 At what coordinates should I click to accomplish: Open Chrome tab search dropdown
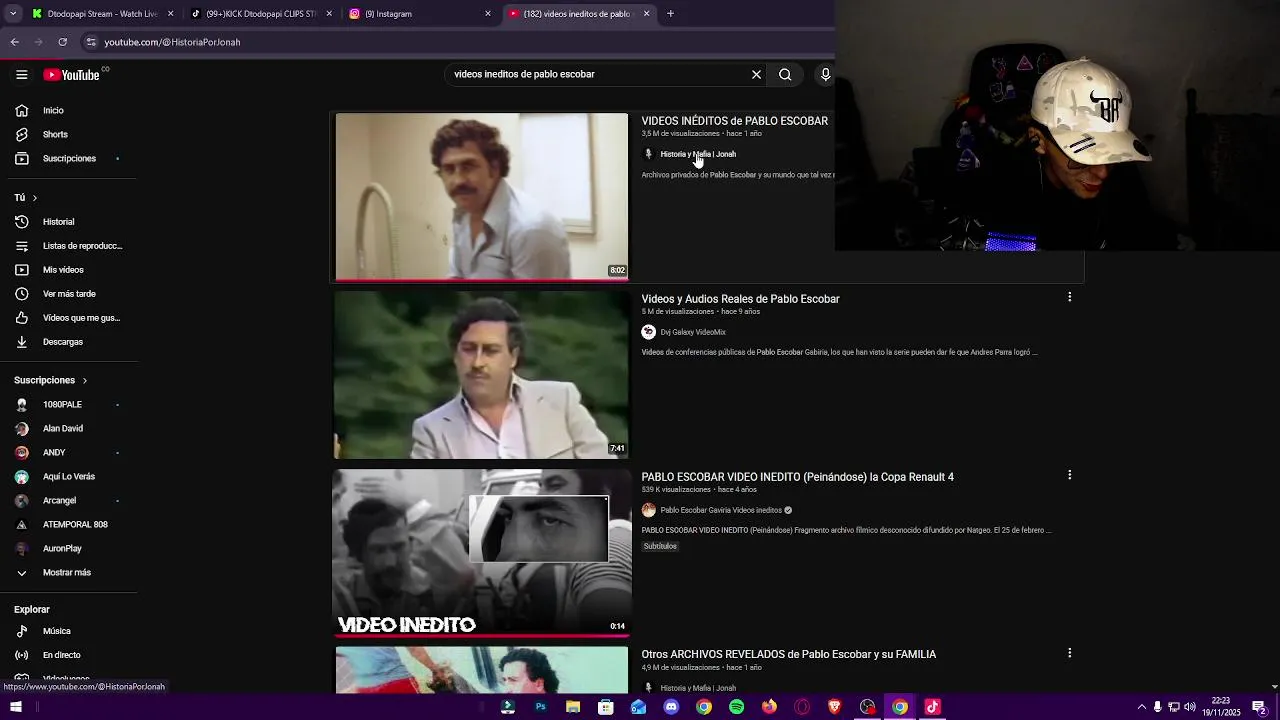(x=13, y=14)
